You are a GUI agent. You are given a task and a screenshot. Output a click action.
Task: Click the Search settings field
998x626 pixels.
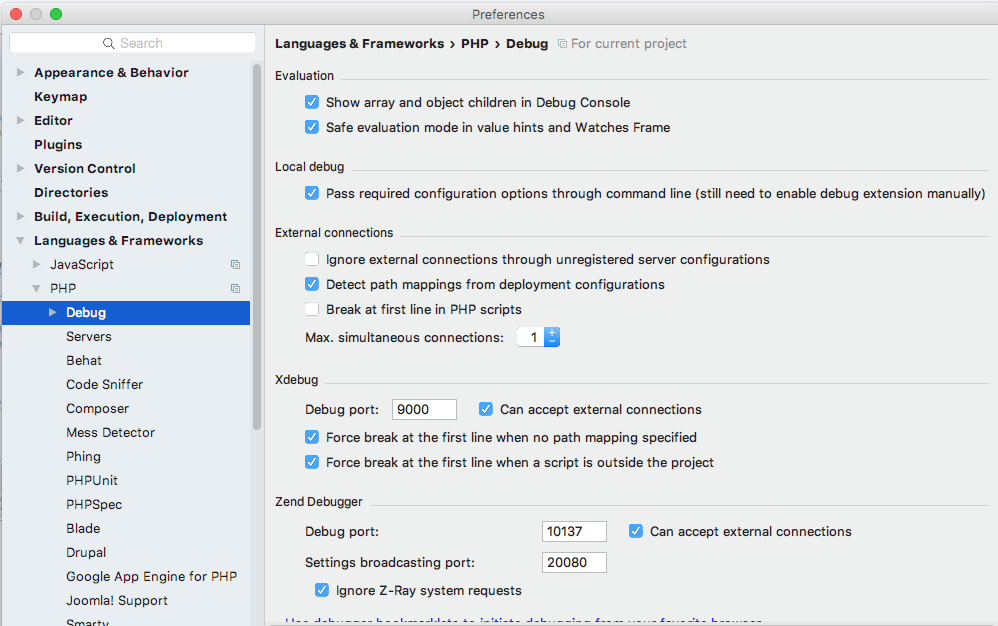coord(132,43)
